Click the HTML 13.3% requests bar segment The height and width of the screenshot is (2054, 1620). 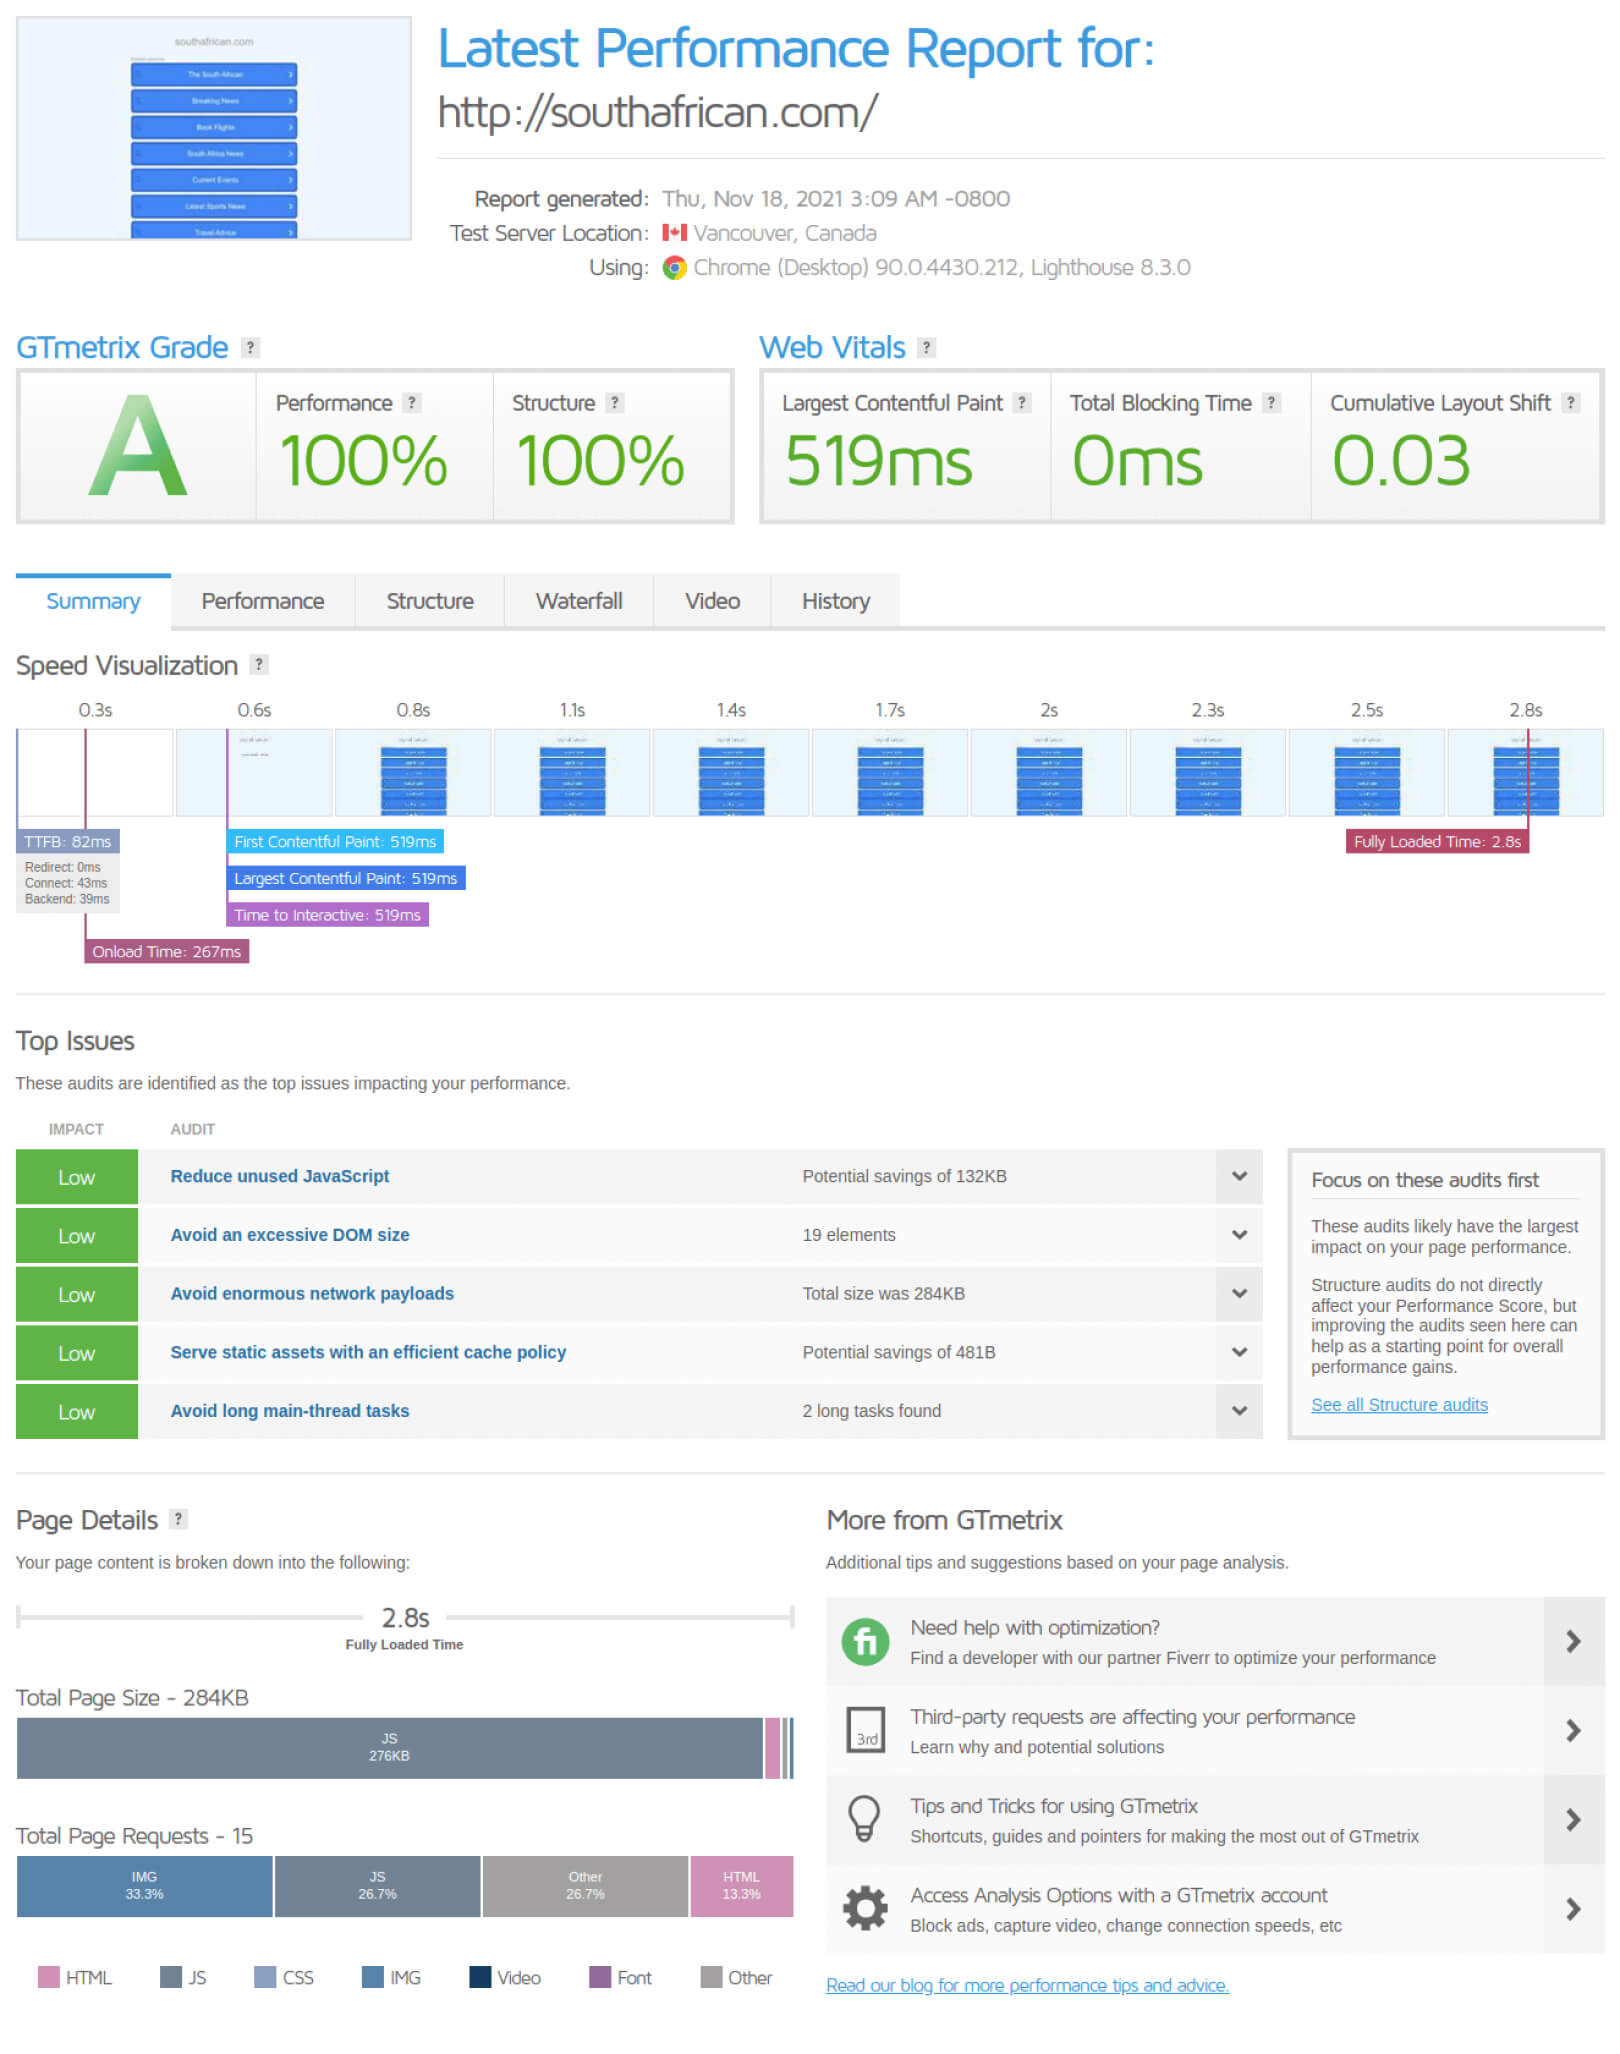click(741, 1886)
